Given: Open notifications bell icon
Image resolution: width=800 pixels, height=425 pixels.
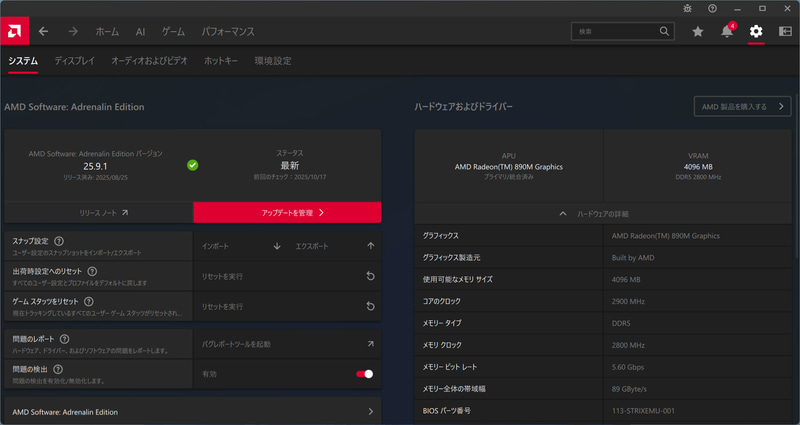Looking at the screenshot, I should (x=727, y=31).
